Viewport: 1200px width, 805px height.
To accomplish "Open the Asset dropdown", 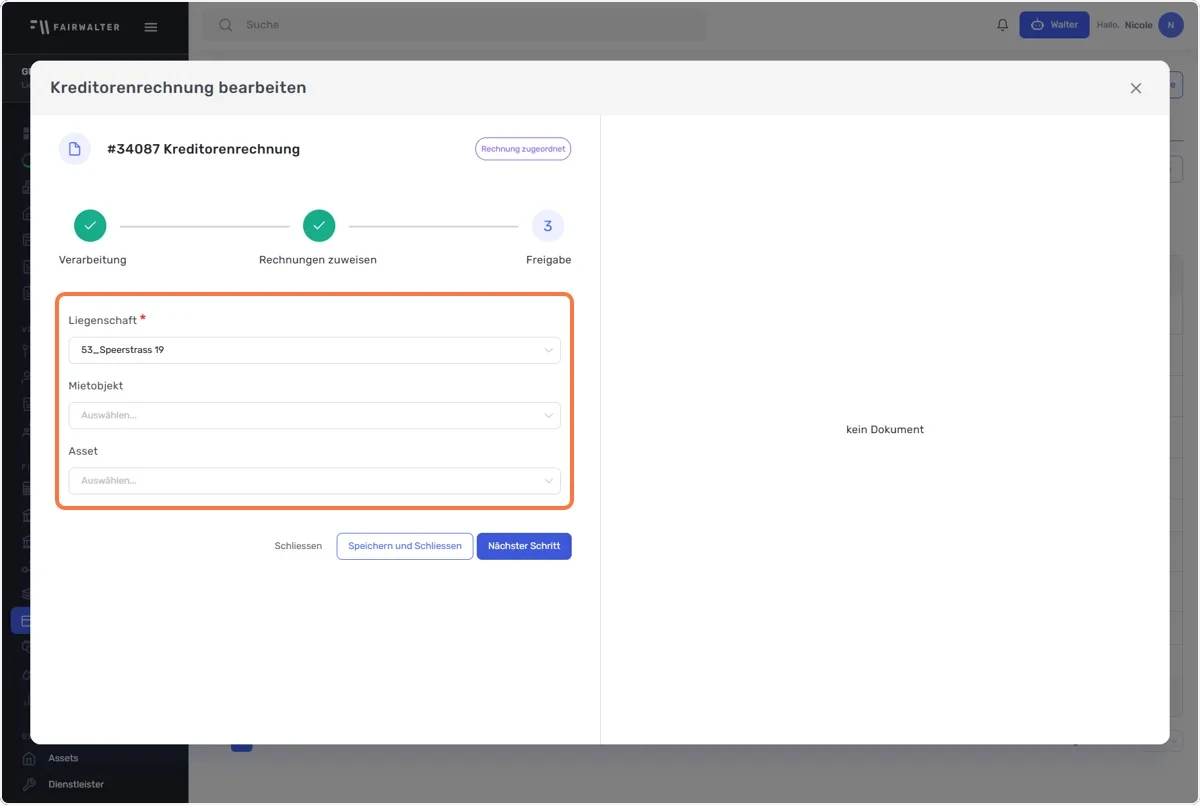I will (x=315, y=481).
